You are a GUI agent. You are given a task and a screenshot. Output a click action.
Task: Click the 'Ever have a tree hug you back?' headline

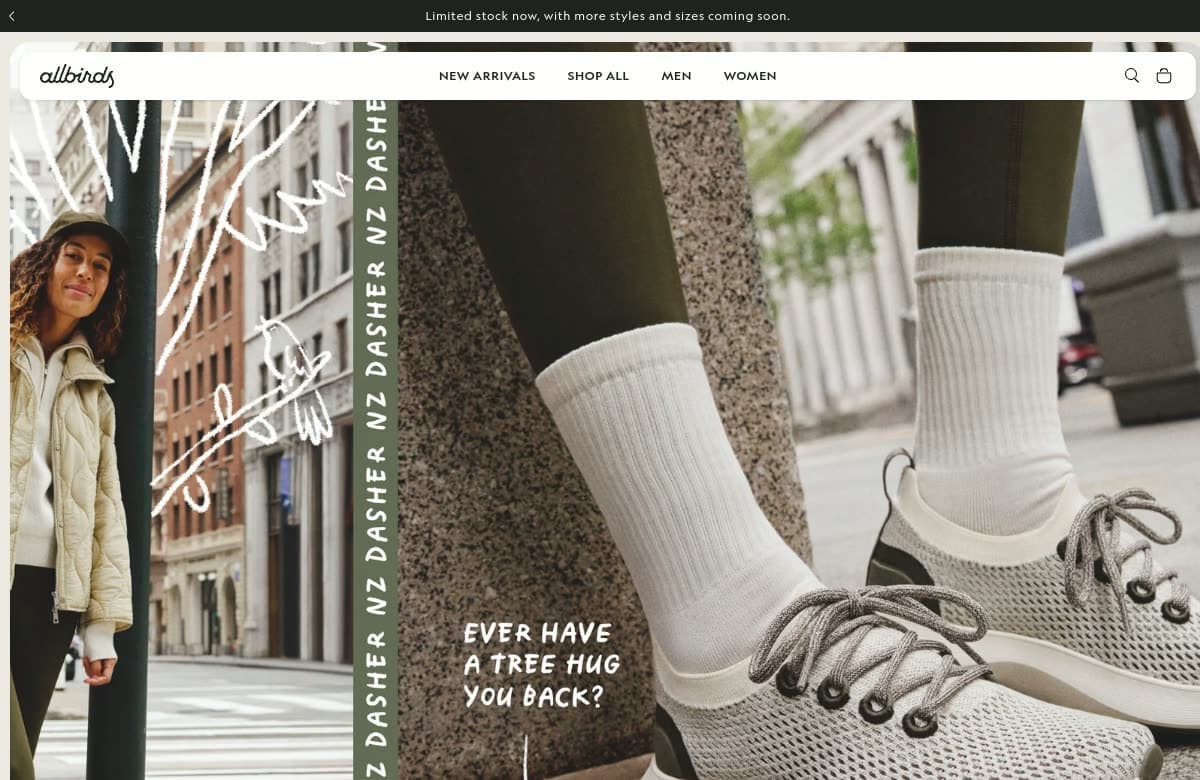click(541, 665)
